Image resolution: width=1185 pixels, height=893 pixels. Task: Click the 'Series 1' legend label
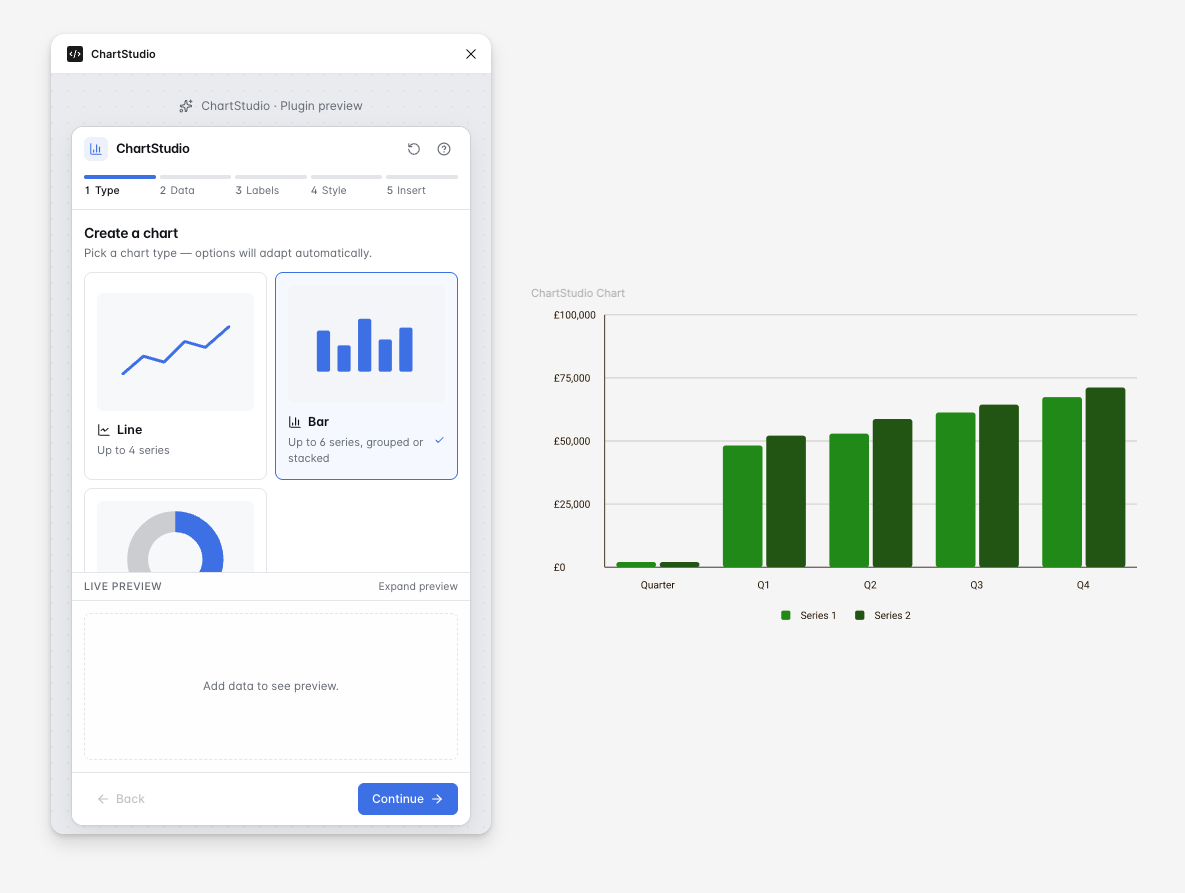pyautogui.click(x=818, y=616)
